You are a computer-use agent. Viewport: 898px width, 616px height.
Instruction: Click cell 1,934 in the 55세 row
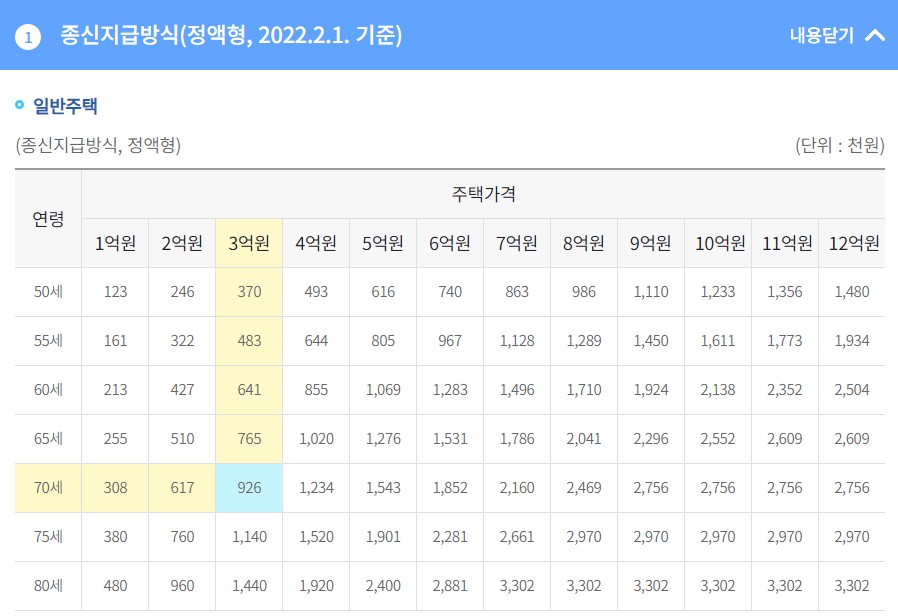click(852, 341)
